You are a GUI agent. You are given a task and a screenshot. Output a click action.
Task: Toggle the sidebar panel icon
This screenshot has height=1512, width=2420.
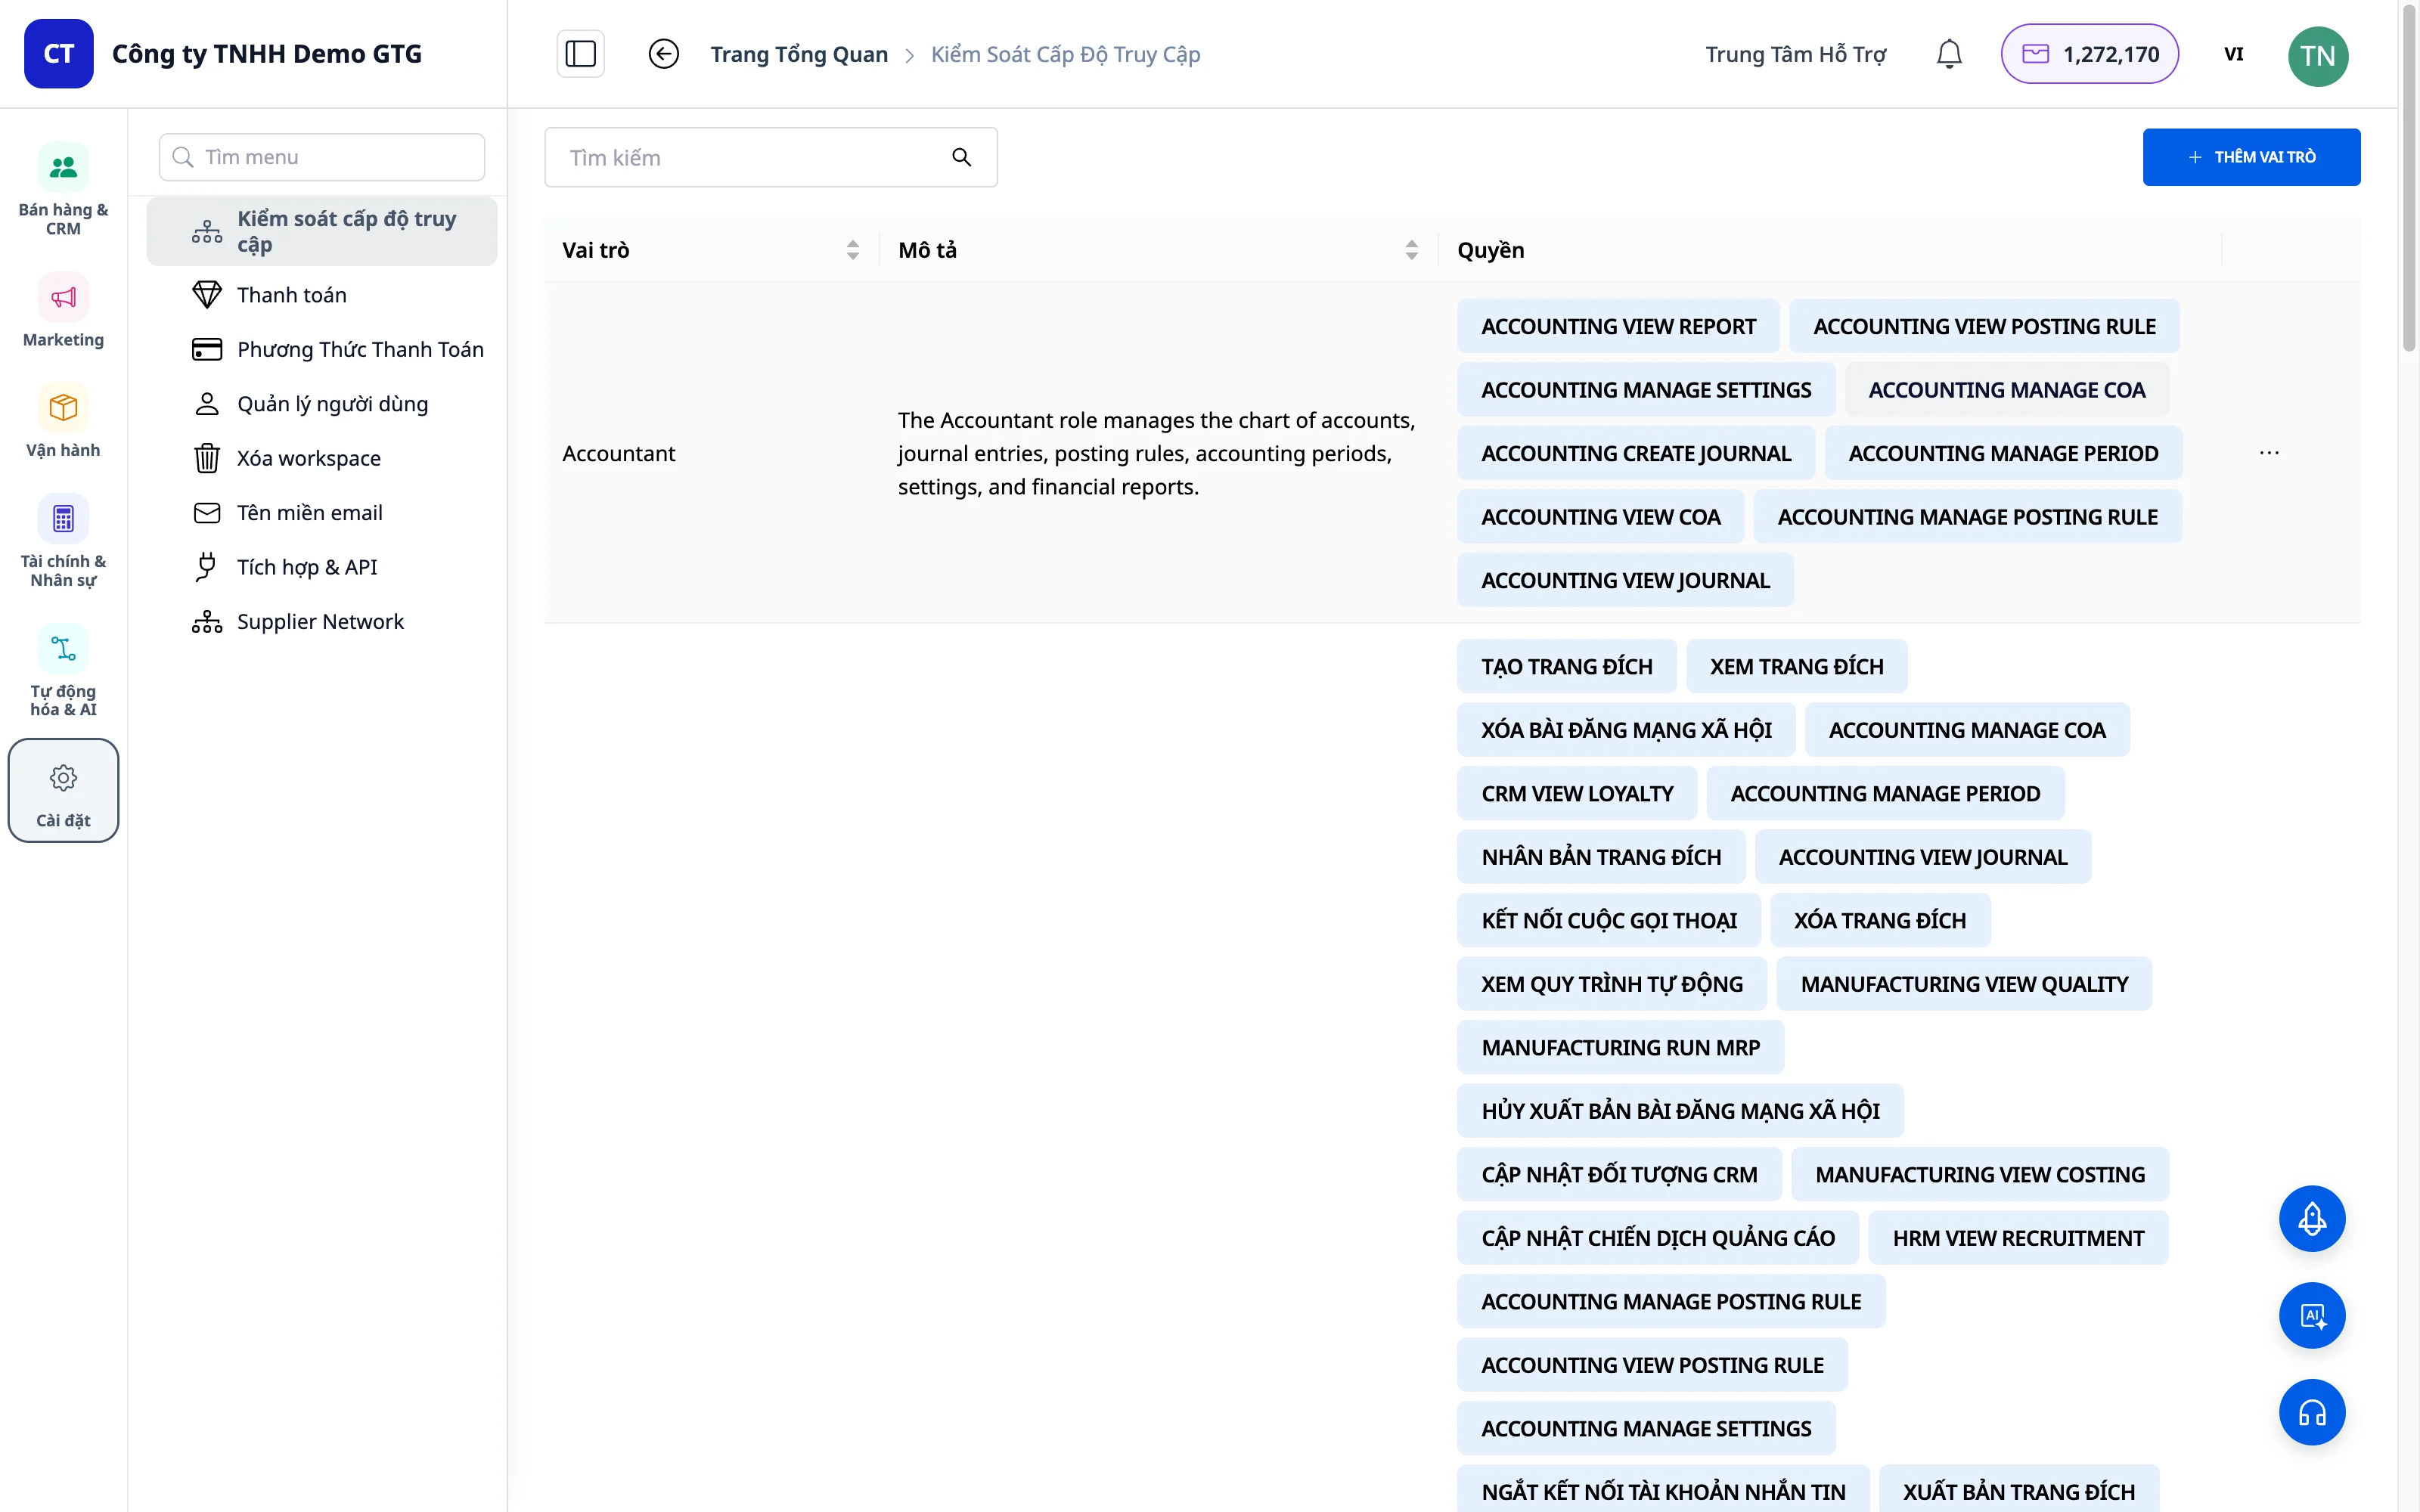[580, 54]
